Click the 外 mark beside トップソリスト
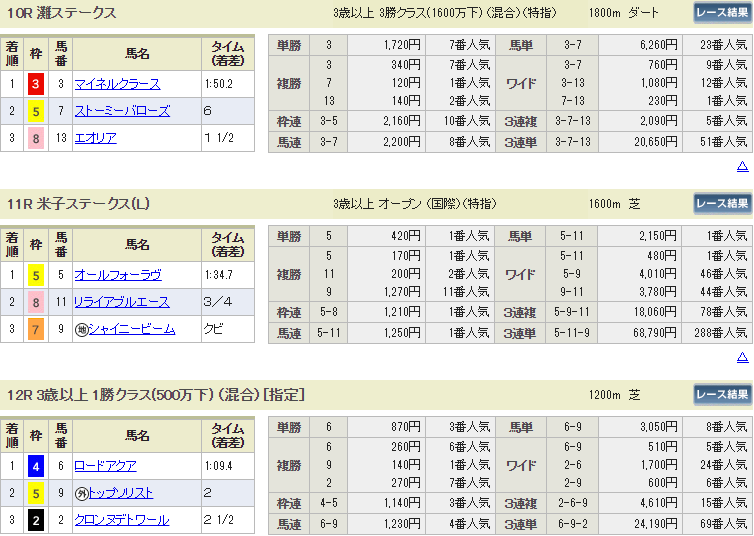 [81, 493]
